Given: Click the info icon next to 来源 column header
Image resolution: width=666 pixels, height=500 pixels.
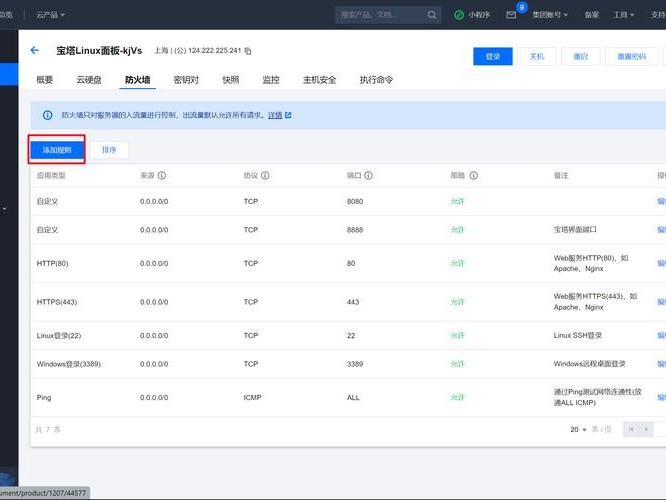Looking at the screenshot, I should coord(162,175).
